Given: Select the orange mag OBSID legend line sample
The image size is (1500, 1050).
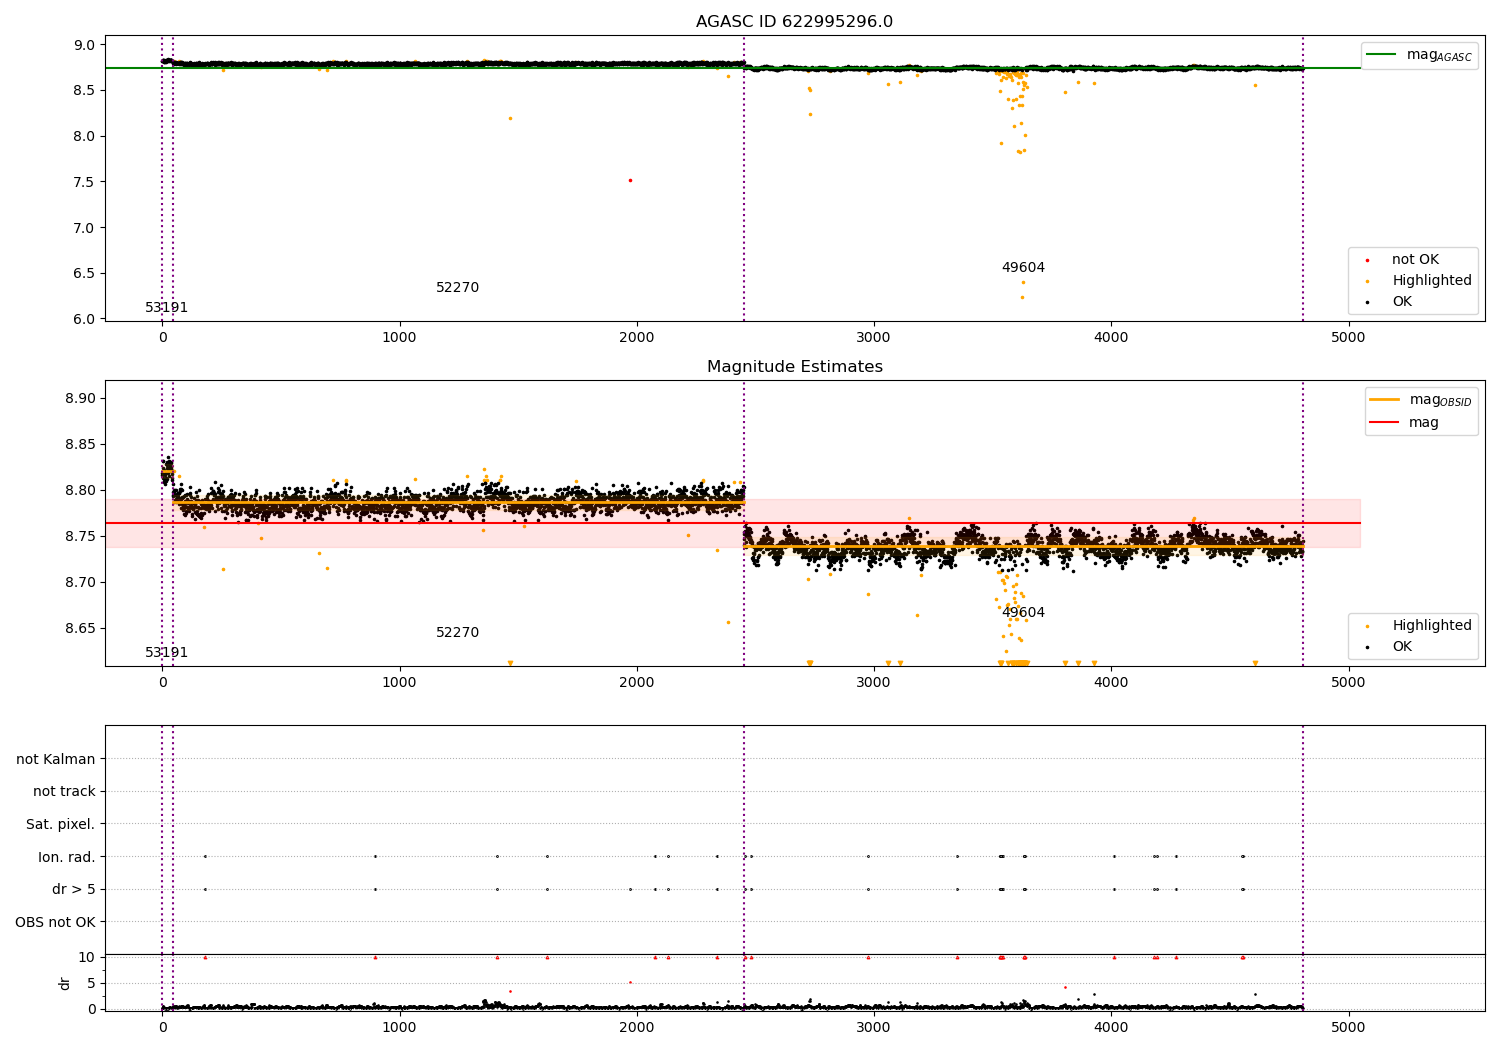Looking at the screenshot, I should point(1384,400).
